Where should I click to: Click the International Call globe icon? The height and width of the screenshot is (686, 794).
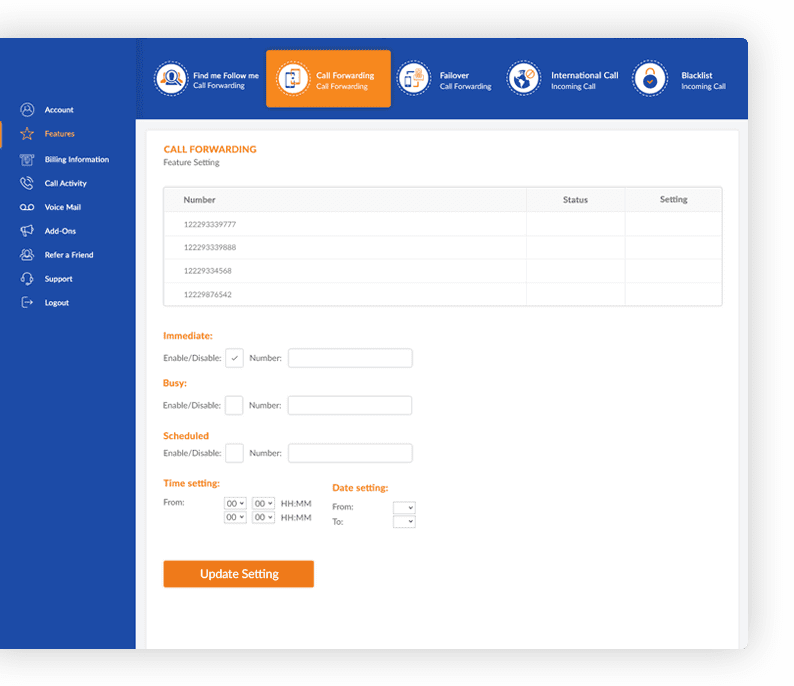pos(523,79)
